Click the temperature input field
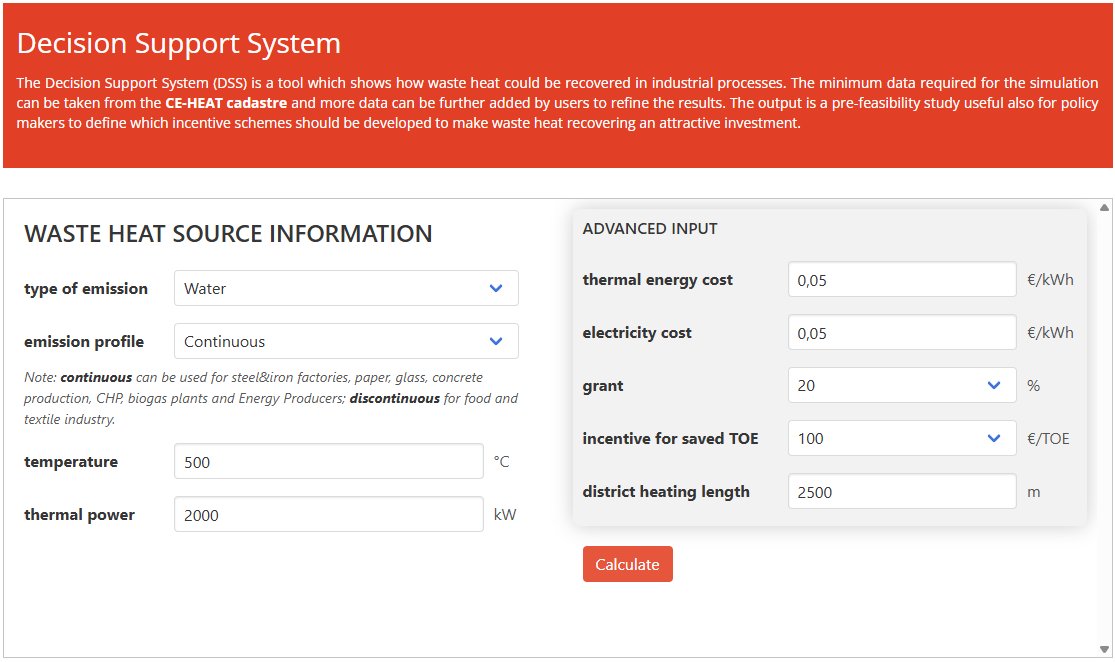 click(327, 461)
